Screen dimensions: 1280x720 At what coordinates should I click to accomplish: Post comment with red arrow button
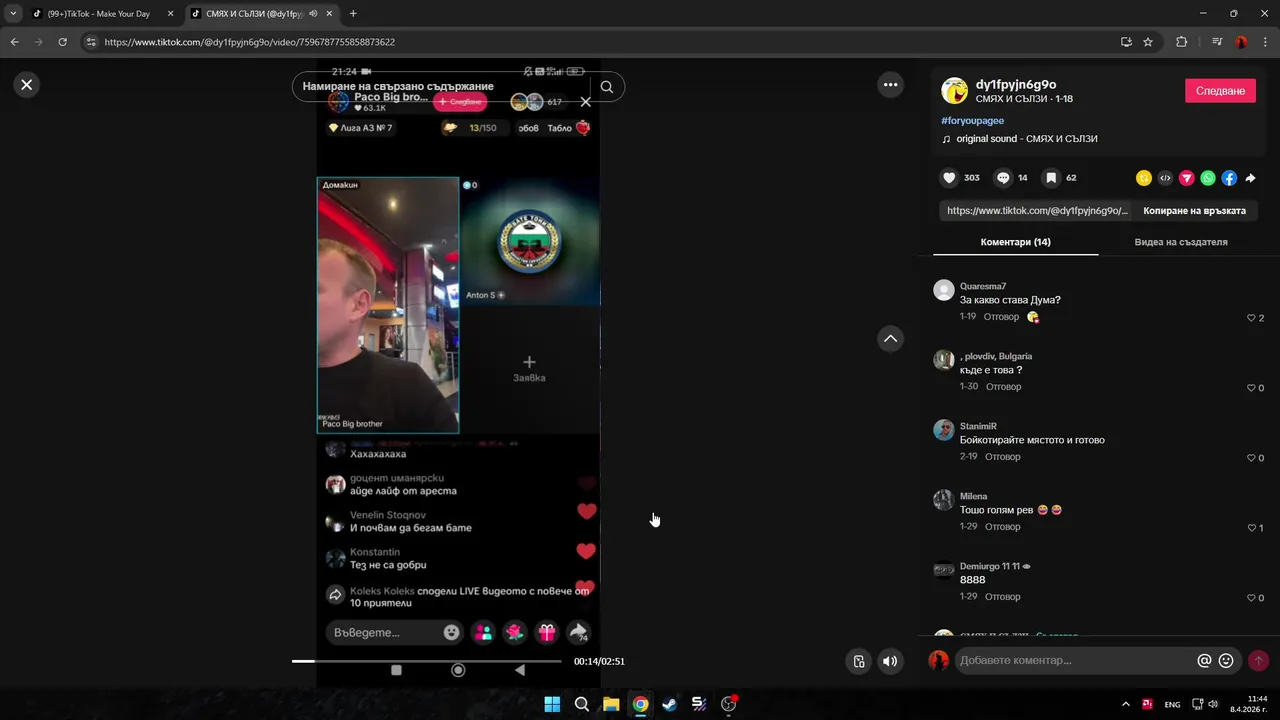(x=1258, y=661)
